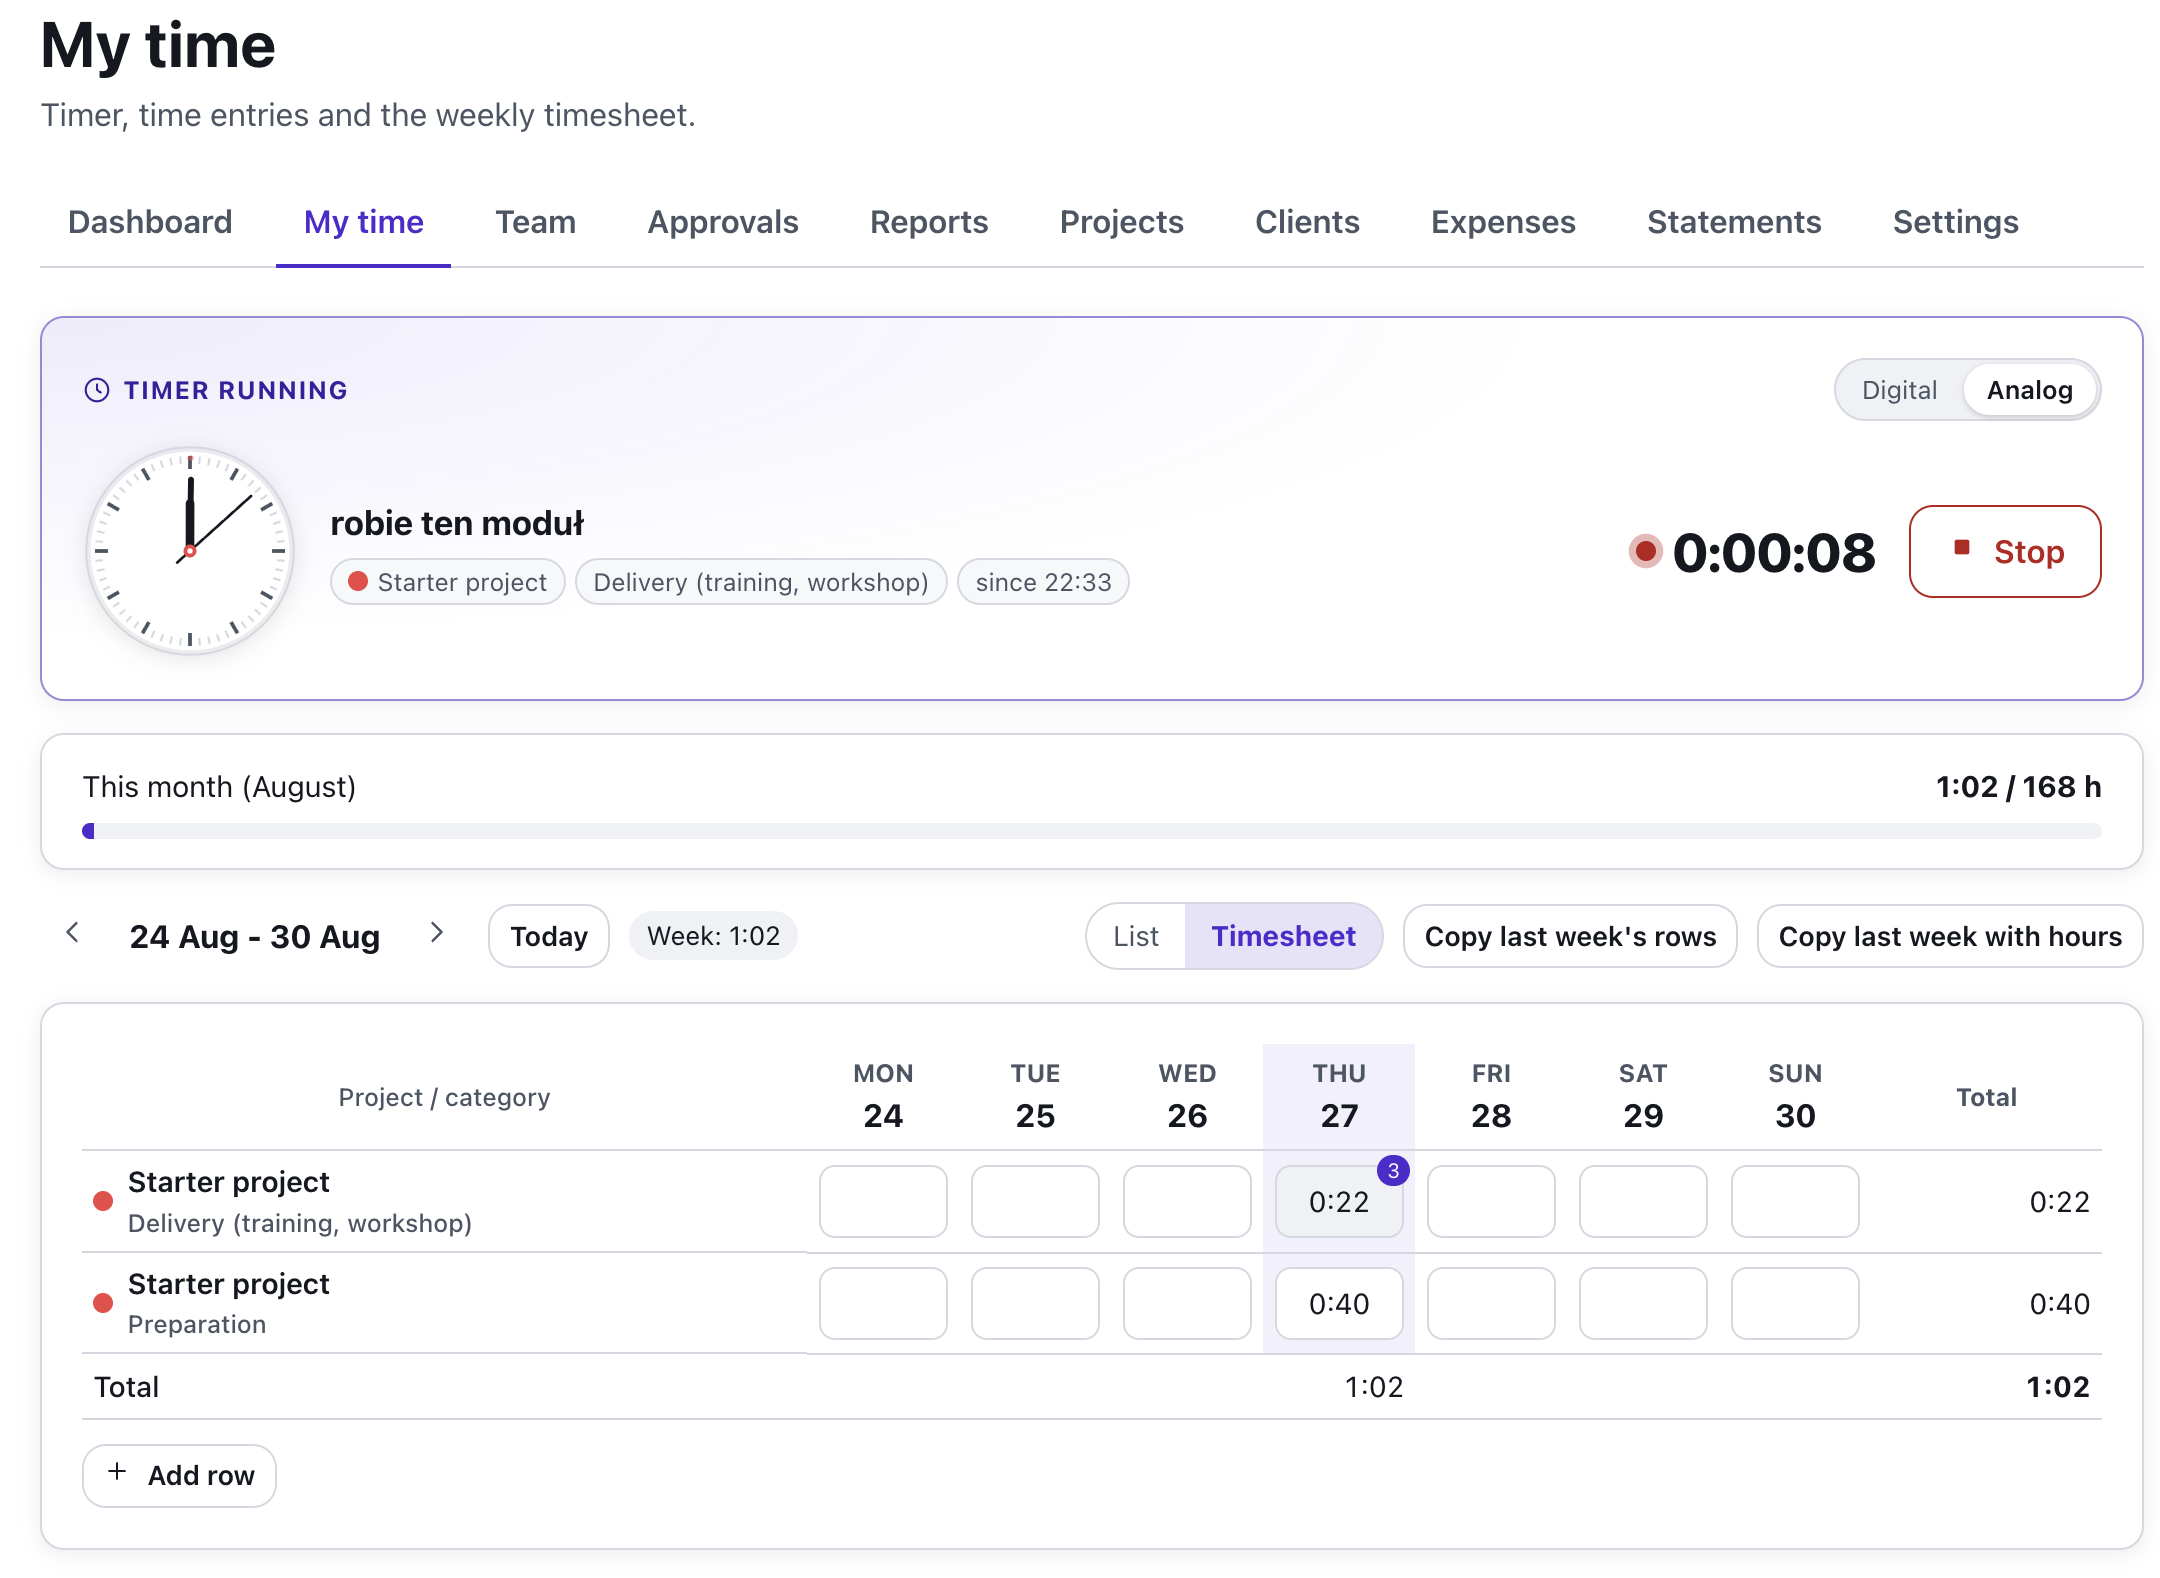Click Monday cell in Delivery row
The image size is (2160, 1578).
click(883, 1201)
